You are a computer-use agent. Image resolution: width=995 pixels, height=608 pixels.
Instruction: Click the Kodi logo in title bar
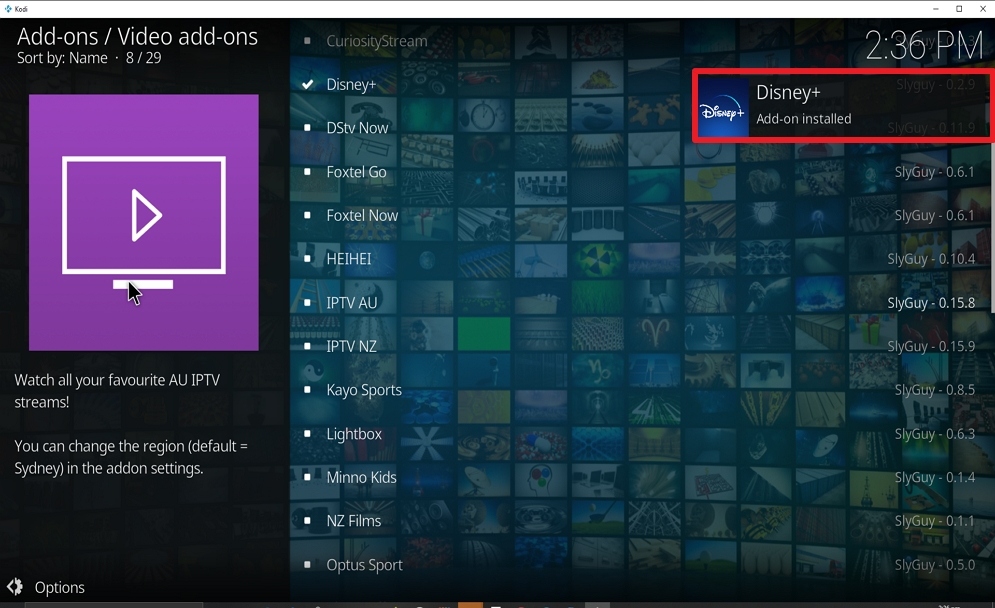[7, 8]
